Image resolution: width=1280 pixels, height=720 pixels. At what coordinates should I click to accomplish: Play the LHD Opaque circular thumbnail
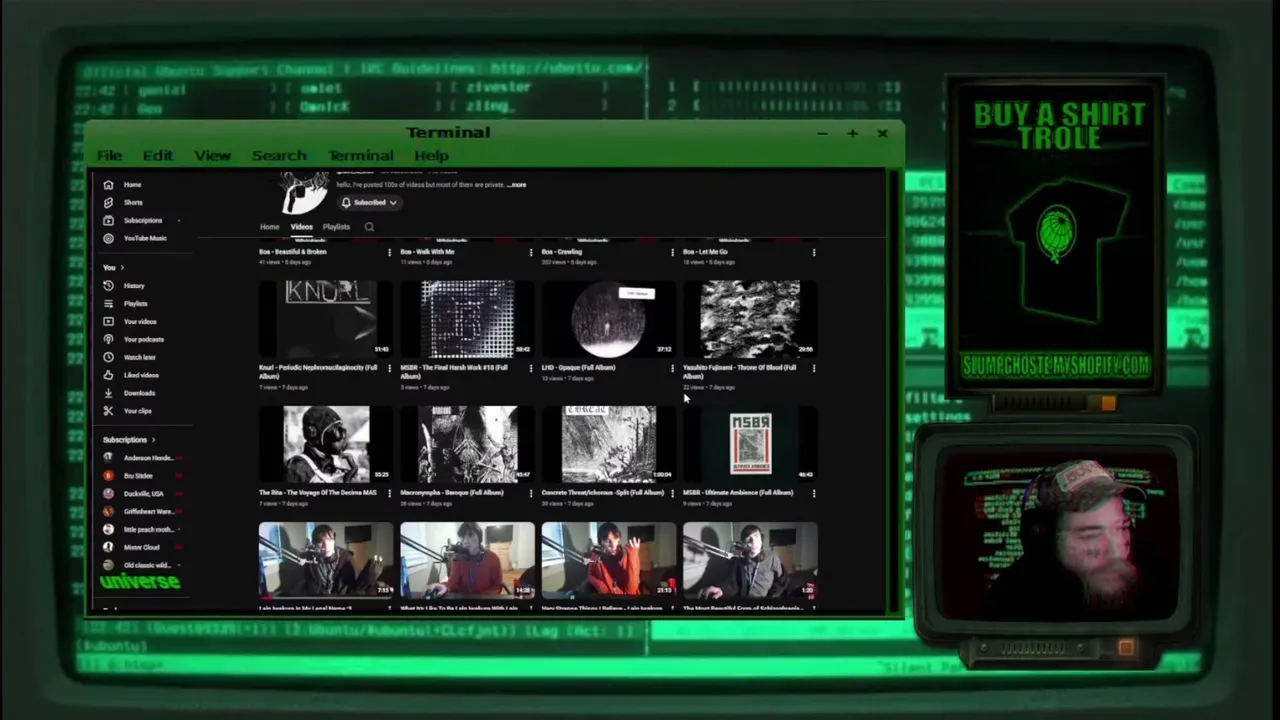[608, 318]
